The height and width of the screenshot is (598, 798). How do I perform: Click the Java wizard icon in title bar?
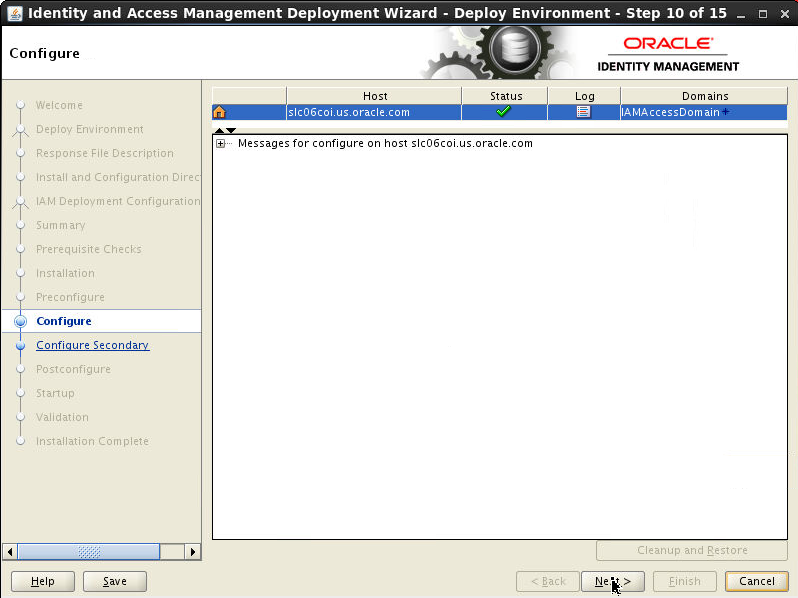point(15,13)
